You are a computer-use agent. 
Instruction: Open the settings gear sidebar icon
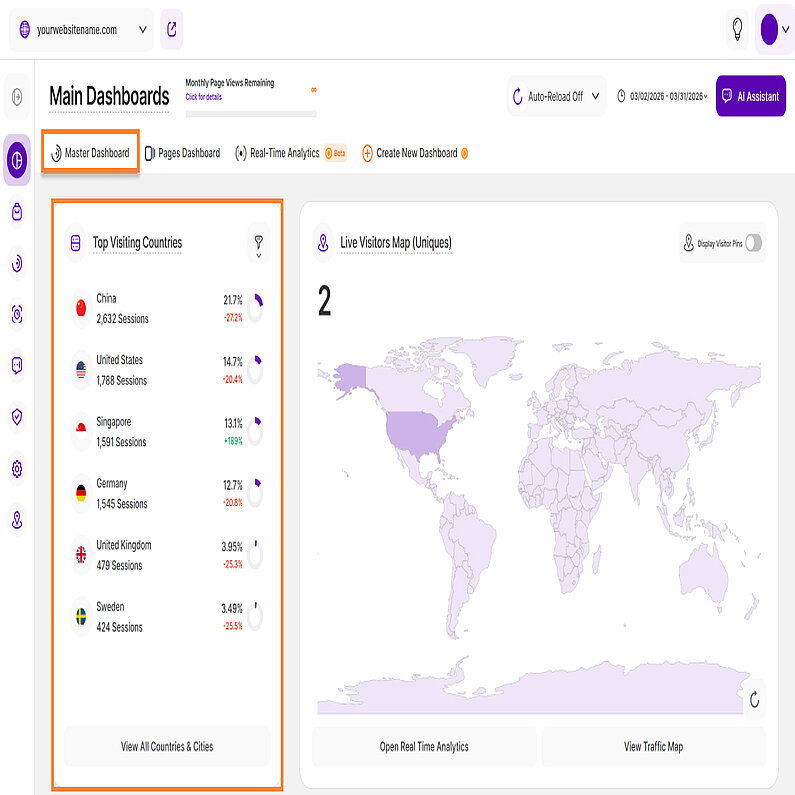coord(17,469)
